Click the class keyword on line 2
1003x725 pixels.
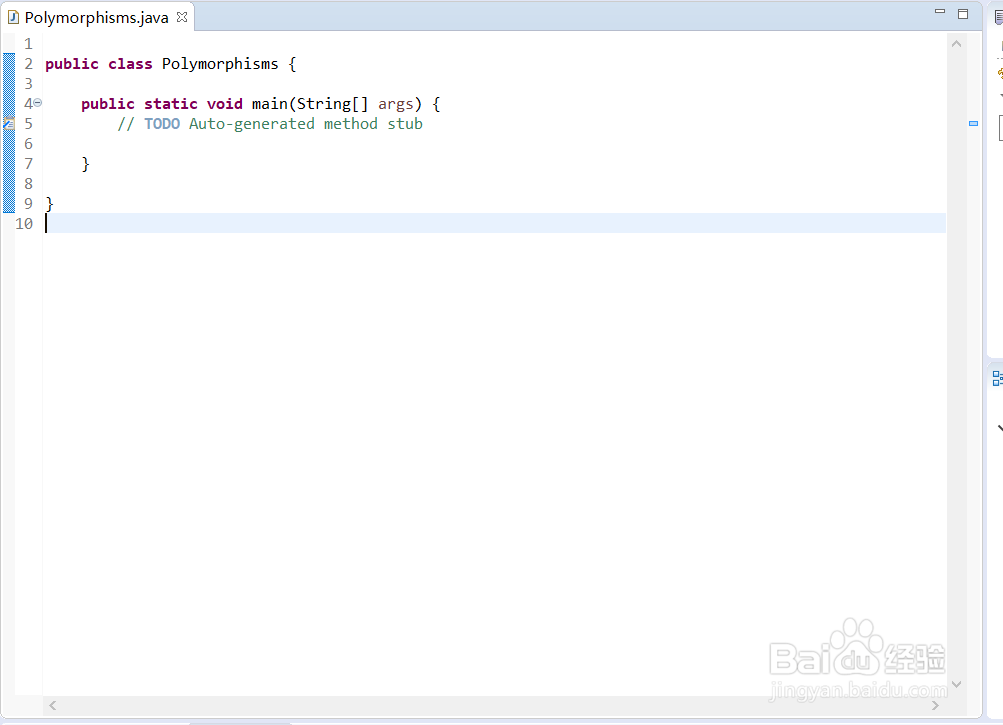click(x=130, y=64)
